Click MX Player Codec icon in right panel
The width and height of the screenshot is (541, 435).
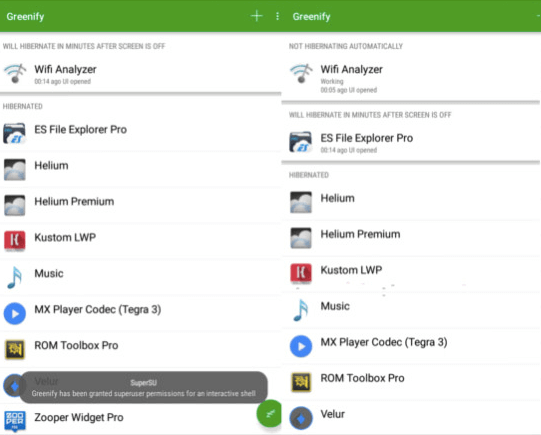(x=301, y=346)
